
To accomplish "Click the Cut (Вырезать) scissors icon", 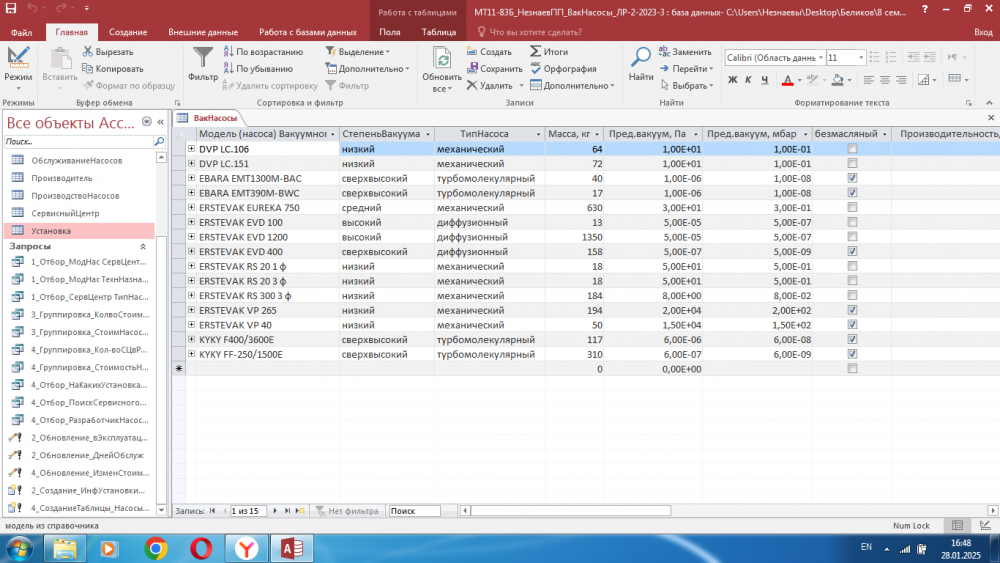I will point(88,51).
